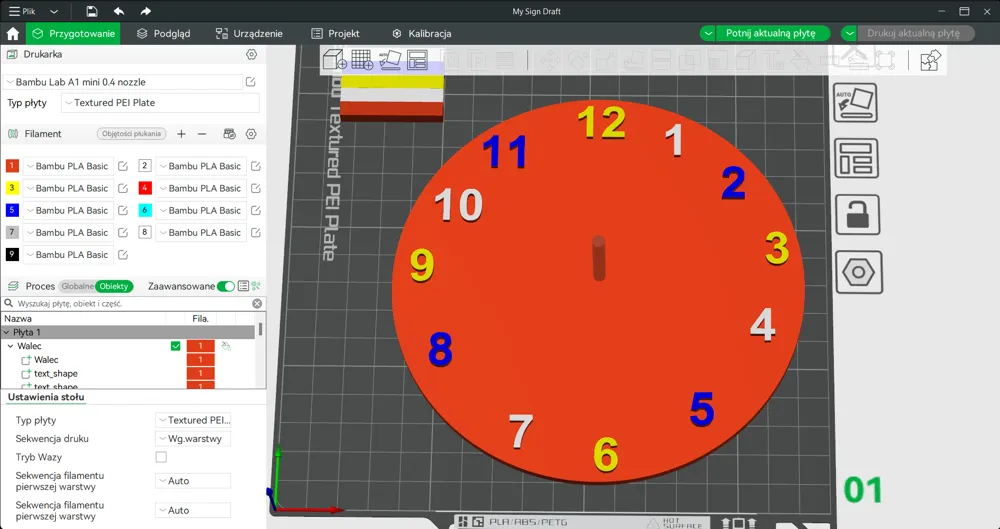
Task: Collapse the Walec tree node
Action: [10, 346]
